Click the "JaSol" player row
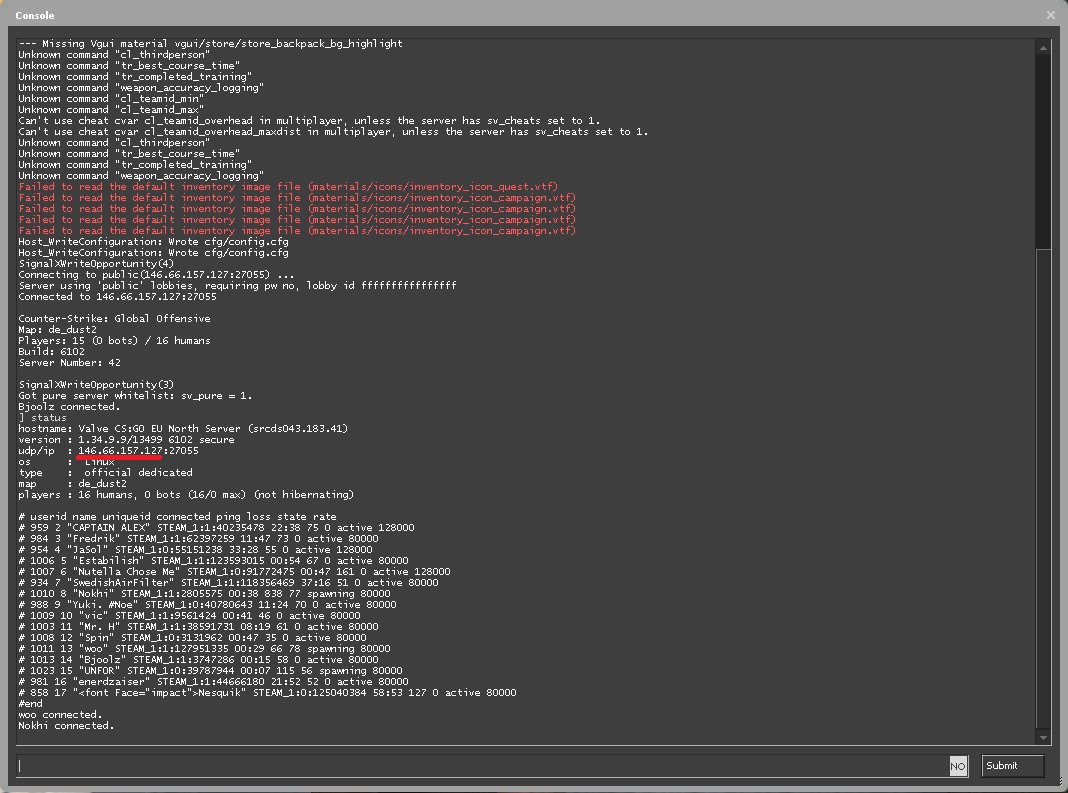1068x793 pixels. [195, 550]
